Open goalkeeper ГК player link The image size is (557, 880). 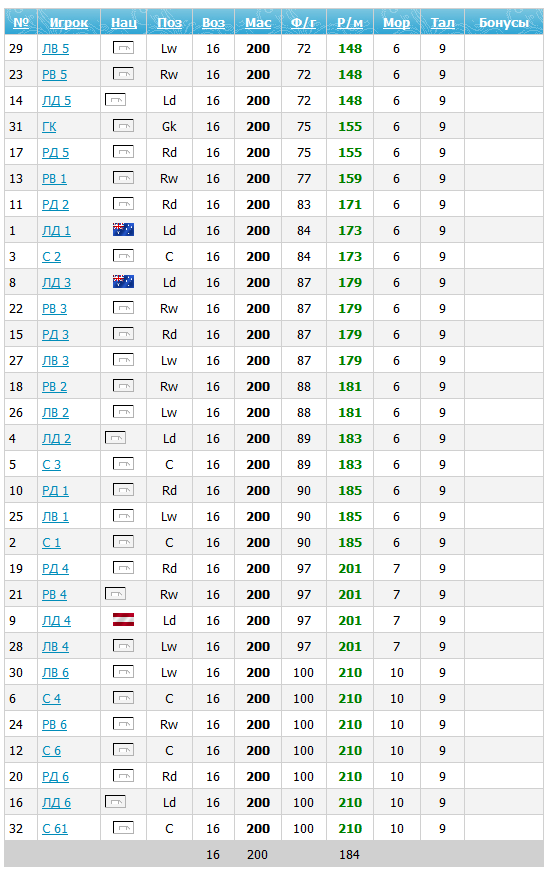(x=49, y=127)
